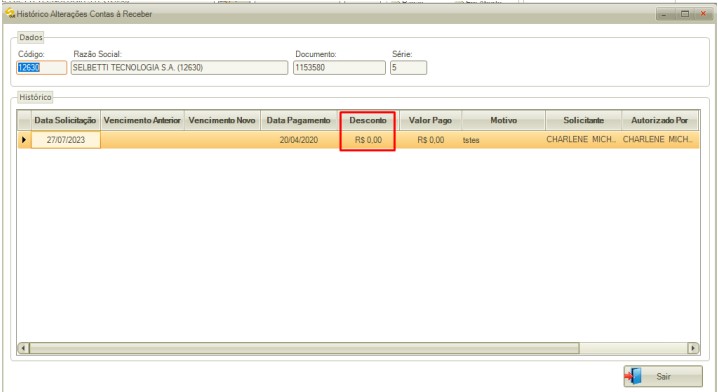Sort by Data Solicitação column header
This screenshot has height=392, width=718.
tap(65, 120)
